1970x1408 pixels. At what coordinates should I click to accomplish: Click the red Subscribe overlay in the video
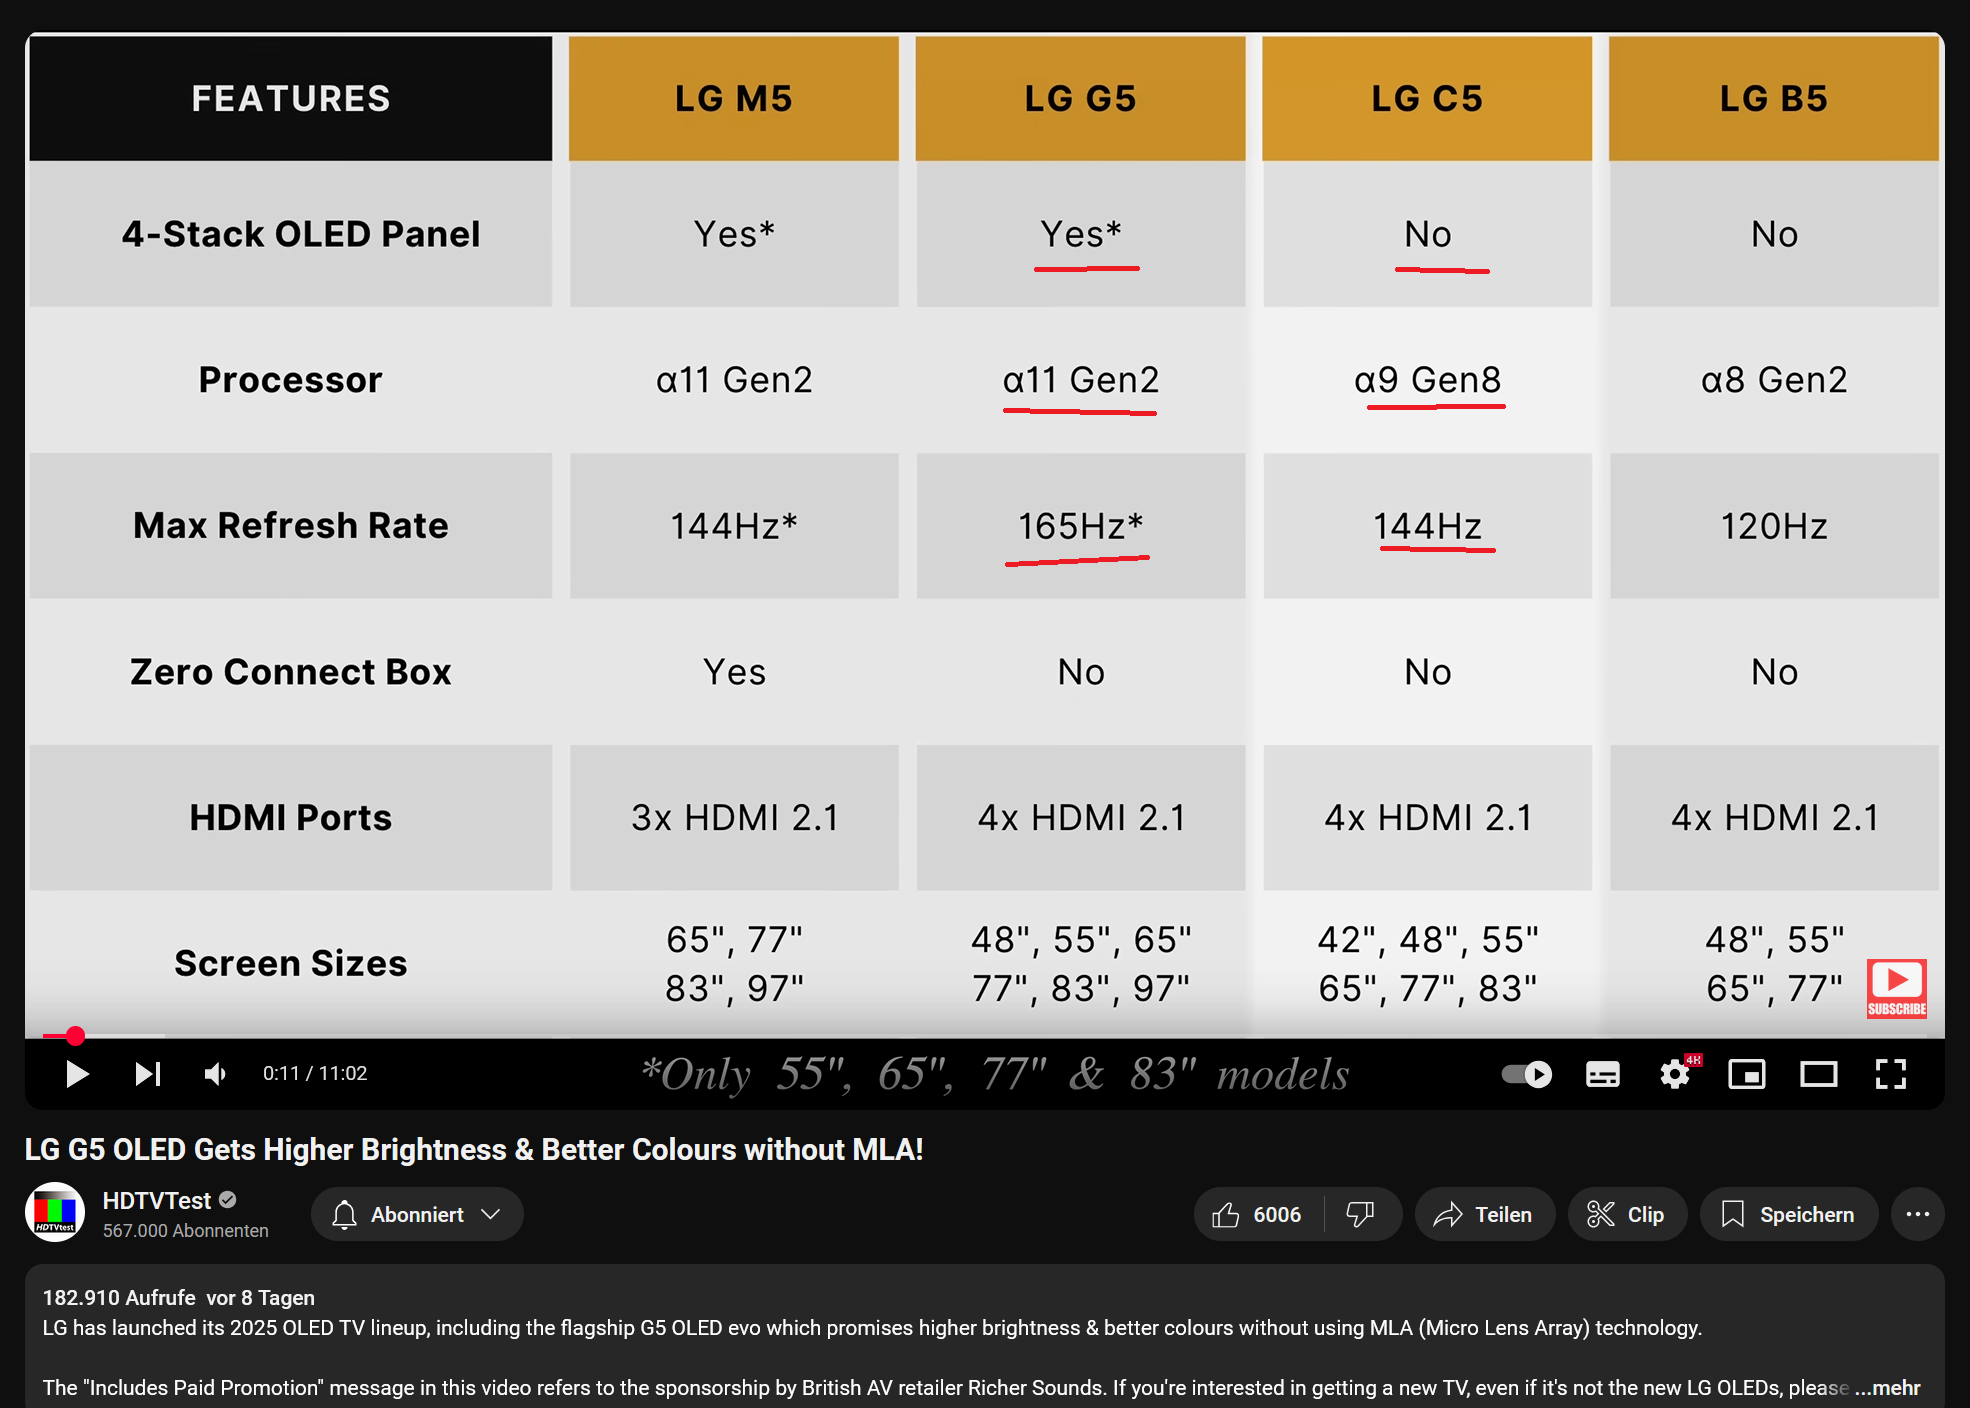pyautogui.click(x=1896, y=988)
